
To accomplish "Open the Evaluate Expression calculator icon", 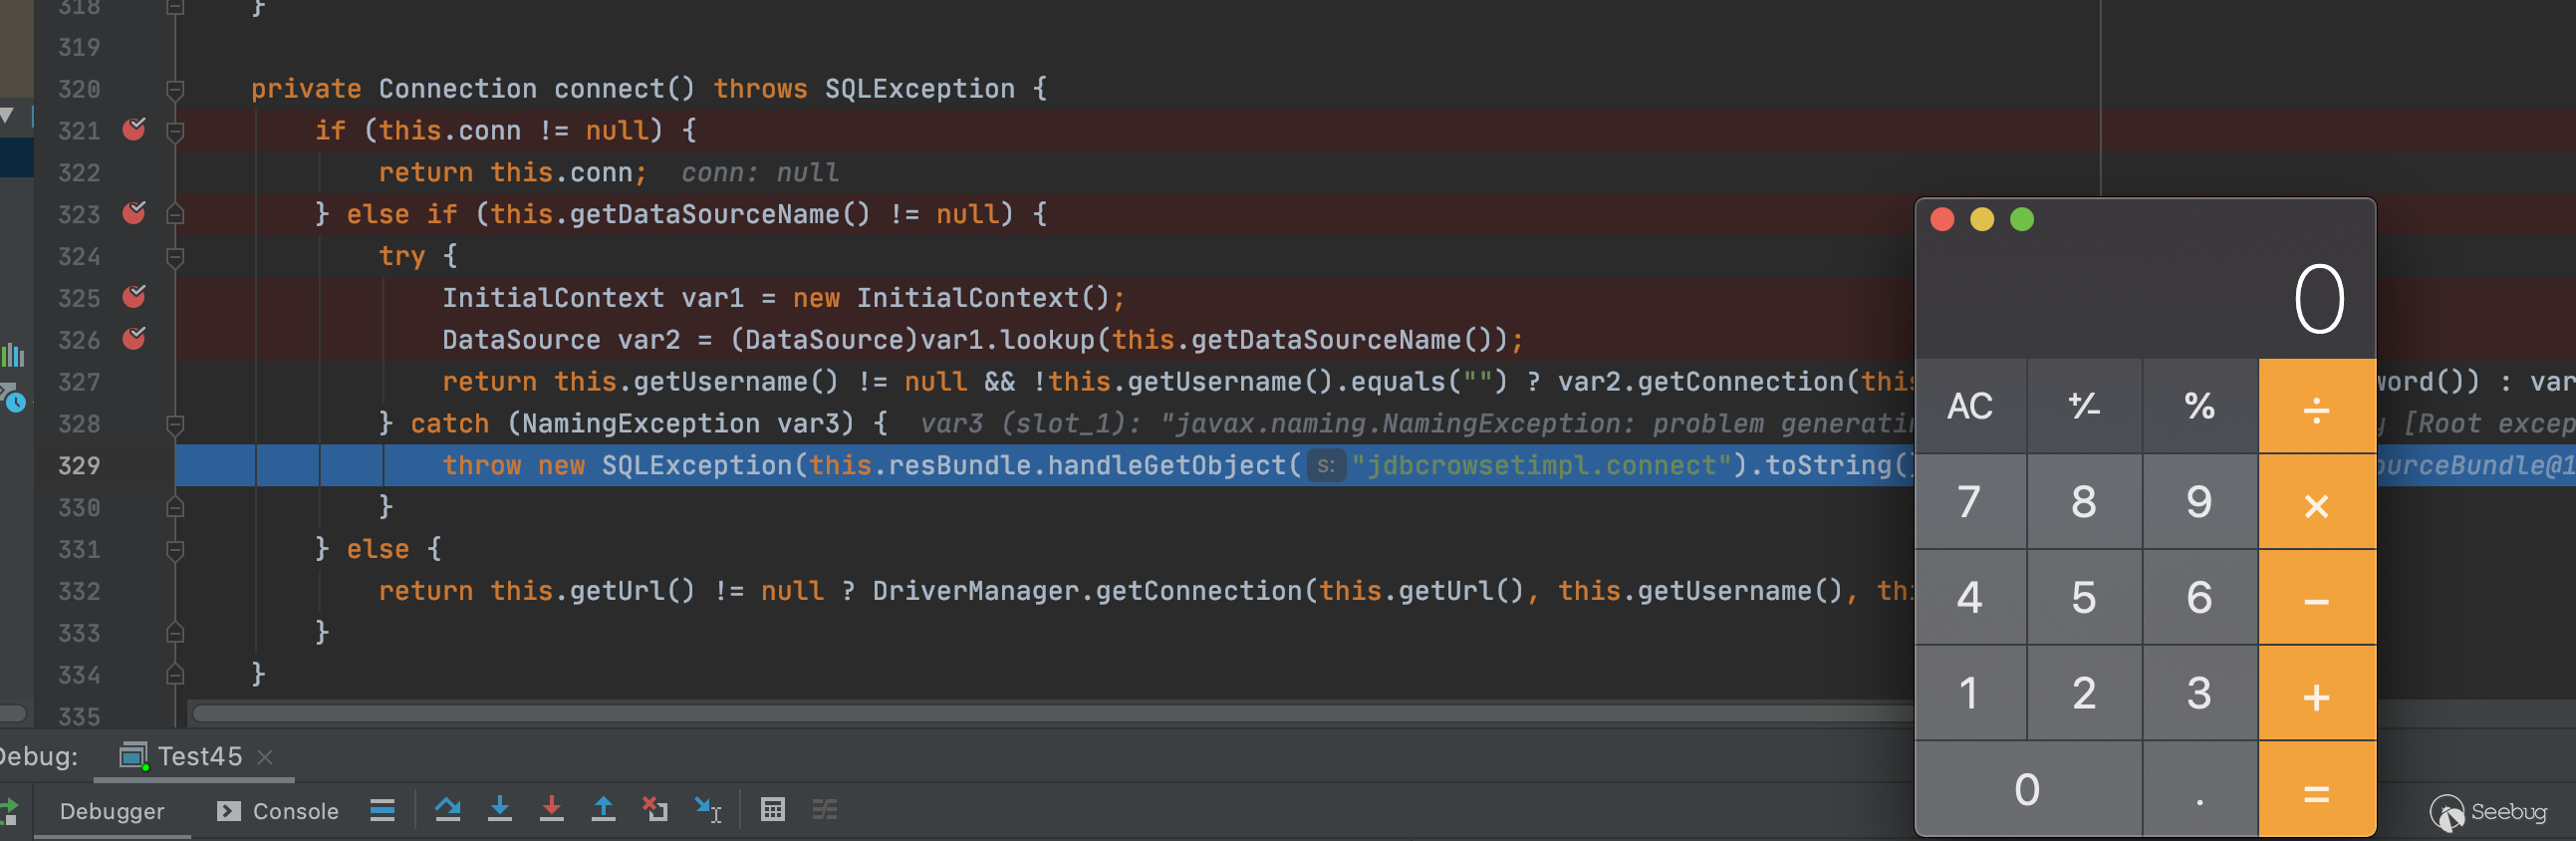I will coord(772,809).
